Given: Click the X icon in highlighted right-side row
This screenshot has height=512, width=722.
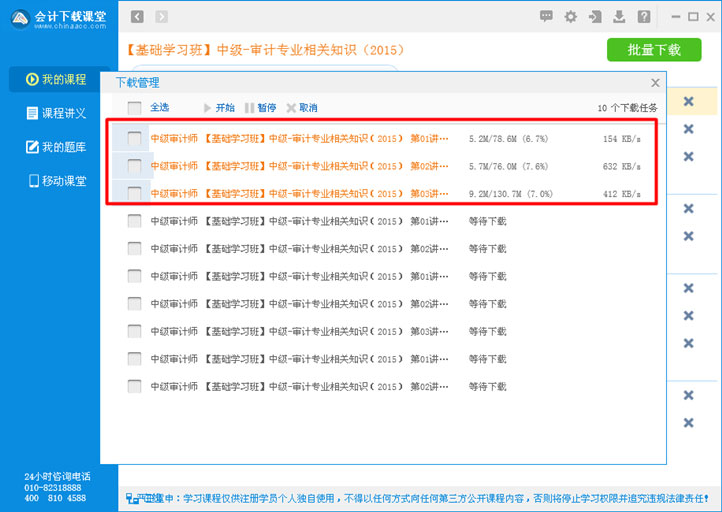Looking at the screenshot, I should [x=688, y=101].
